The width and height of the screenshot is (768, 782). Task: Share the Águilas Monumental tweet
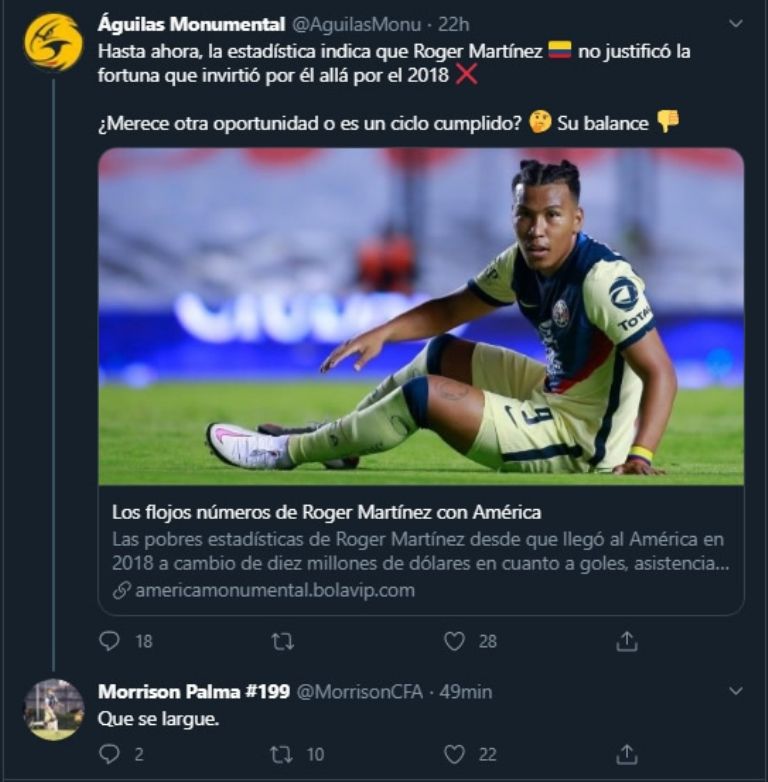tap(627, 641)
